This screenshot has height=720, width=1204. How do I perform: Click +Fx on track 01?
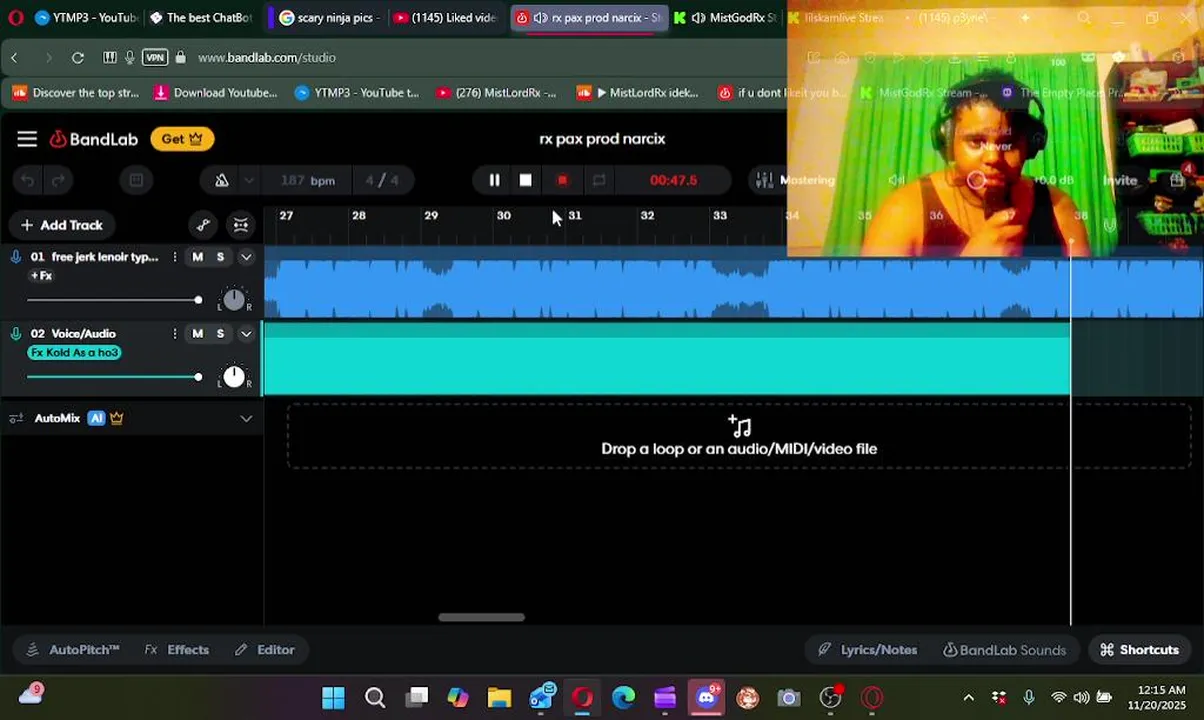[41, 276]
